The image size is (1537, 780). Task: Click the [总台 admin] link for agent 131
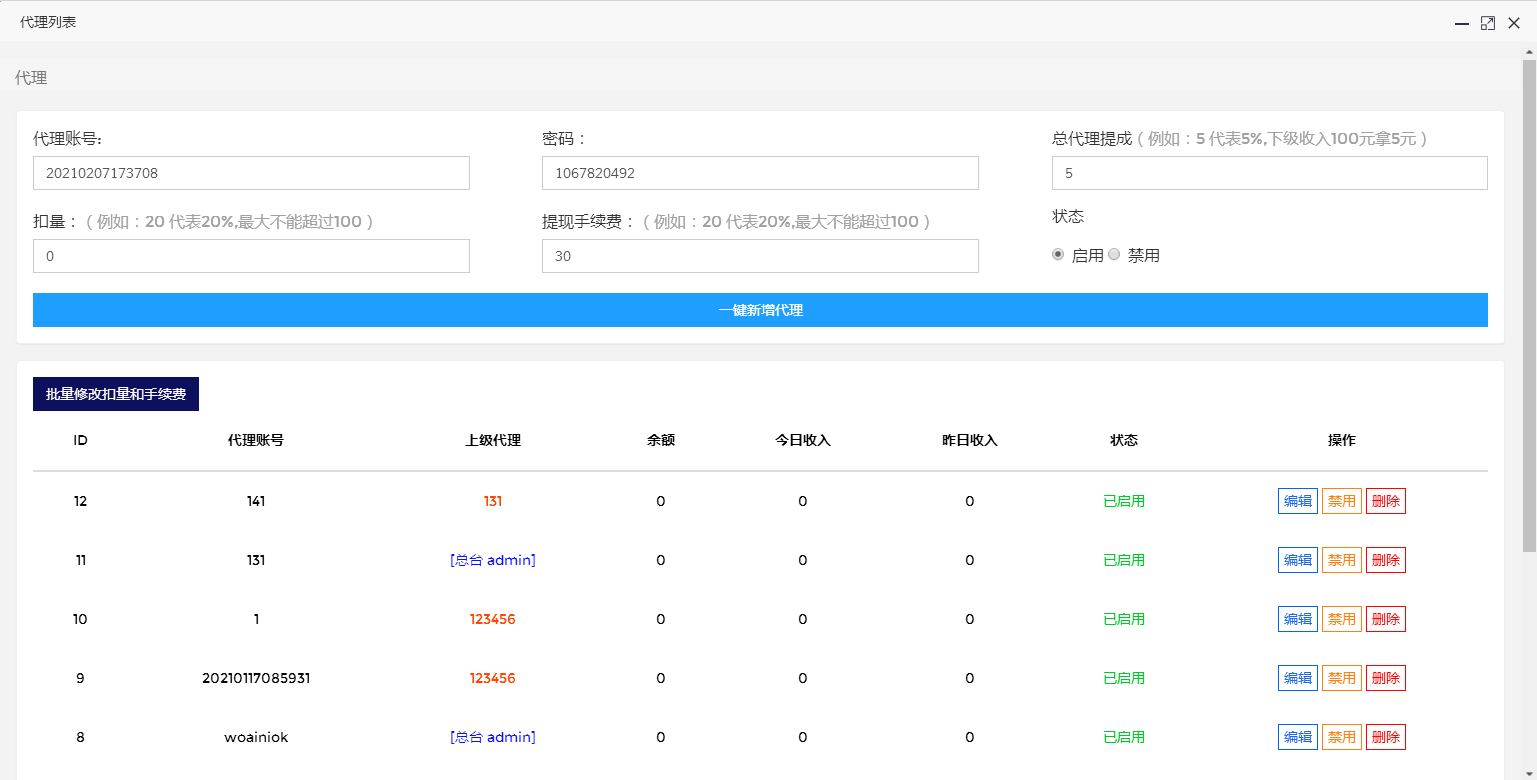(x=493, y=559)
